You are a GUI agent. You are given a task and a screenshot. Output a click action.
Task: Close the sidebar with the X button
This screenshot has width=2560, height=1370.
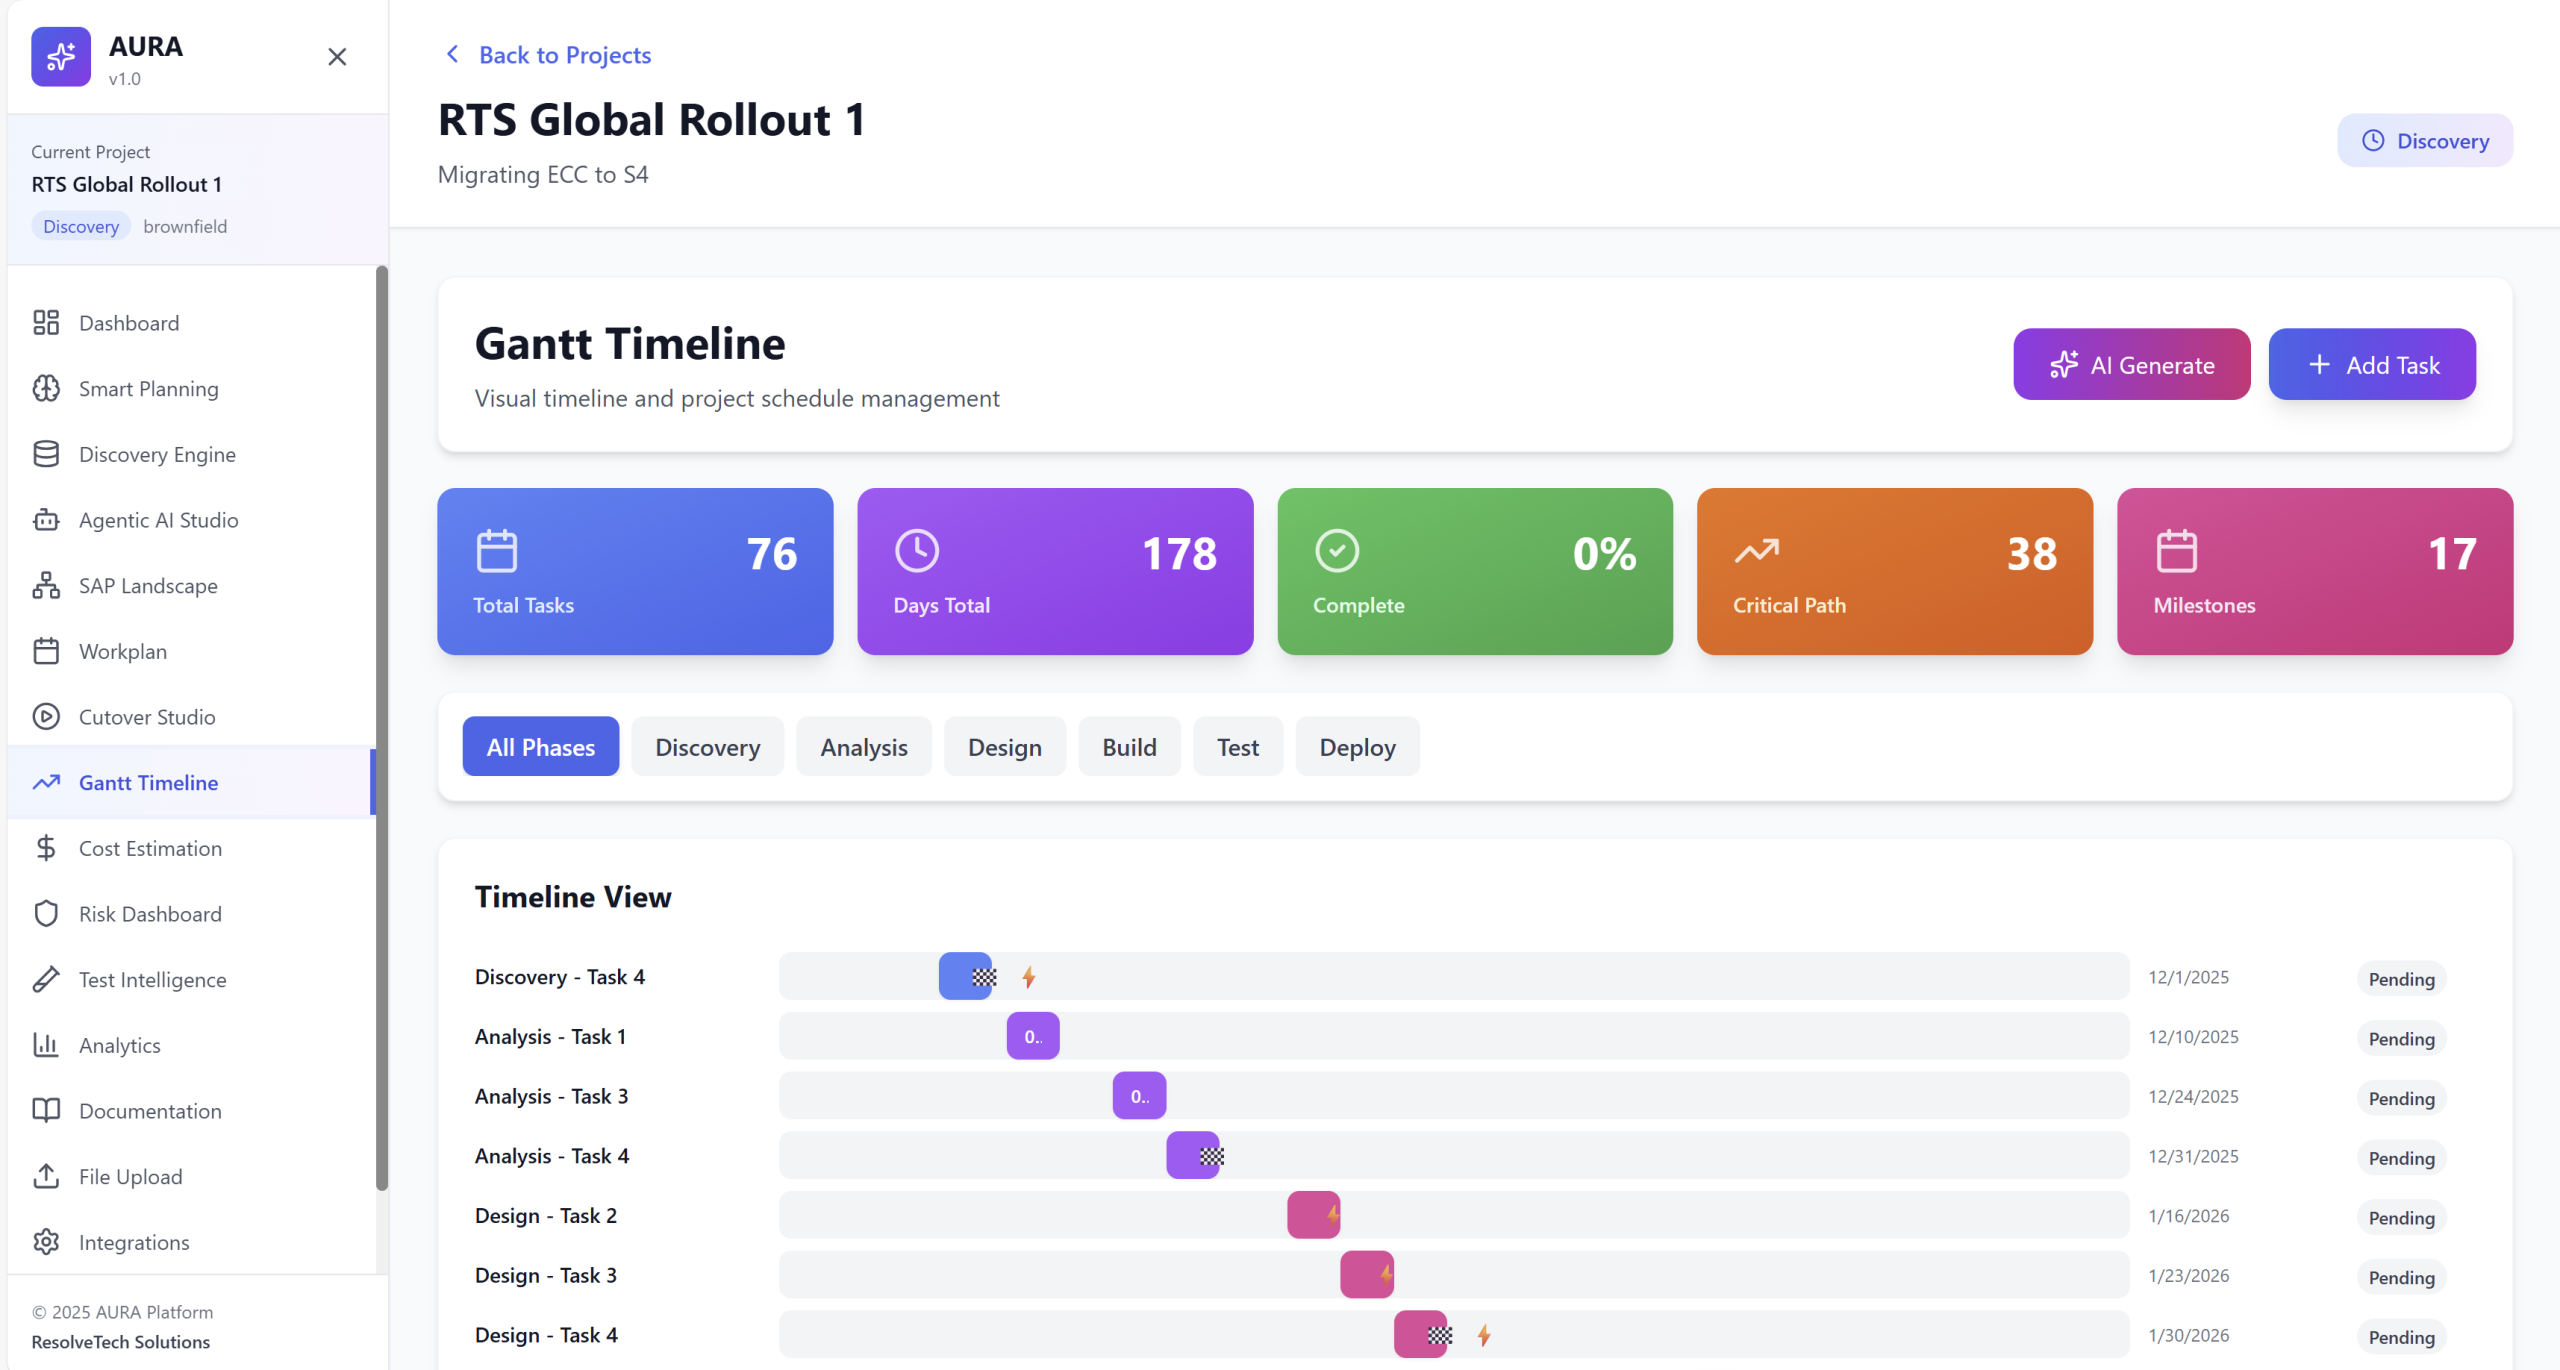pyautogui.click(x=337, y=57)
